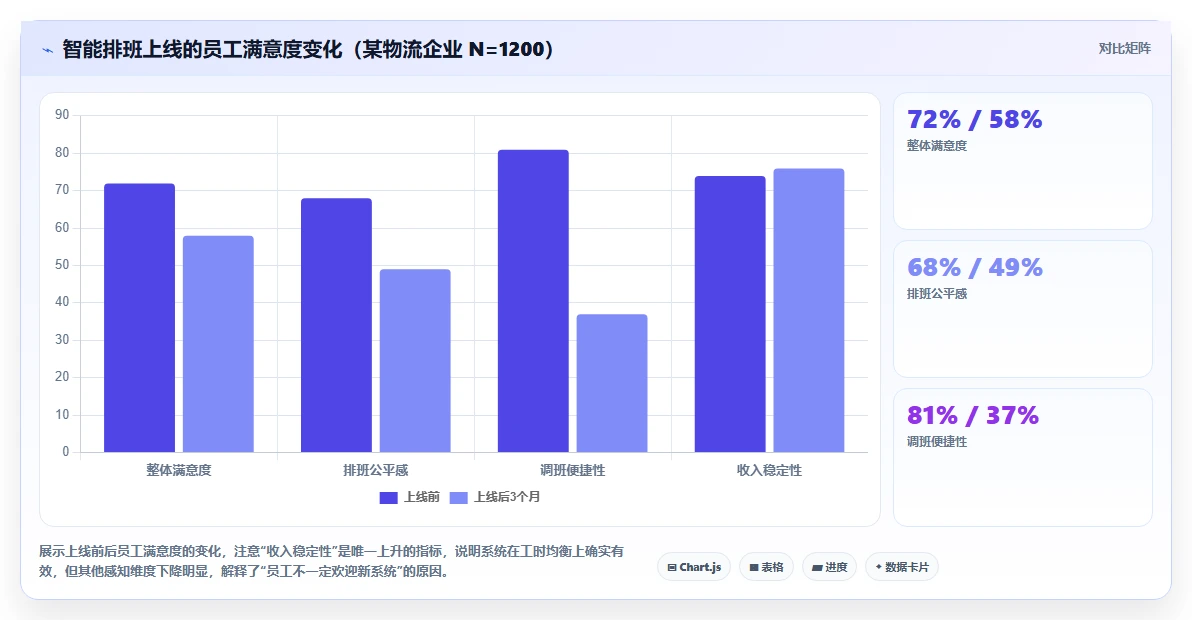
Task: Click the y-axis value 0
Action: click(x=65, y=451)
